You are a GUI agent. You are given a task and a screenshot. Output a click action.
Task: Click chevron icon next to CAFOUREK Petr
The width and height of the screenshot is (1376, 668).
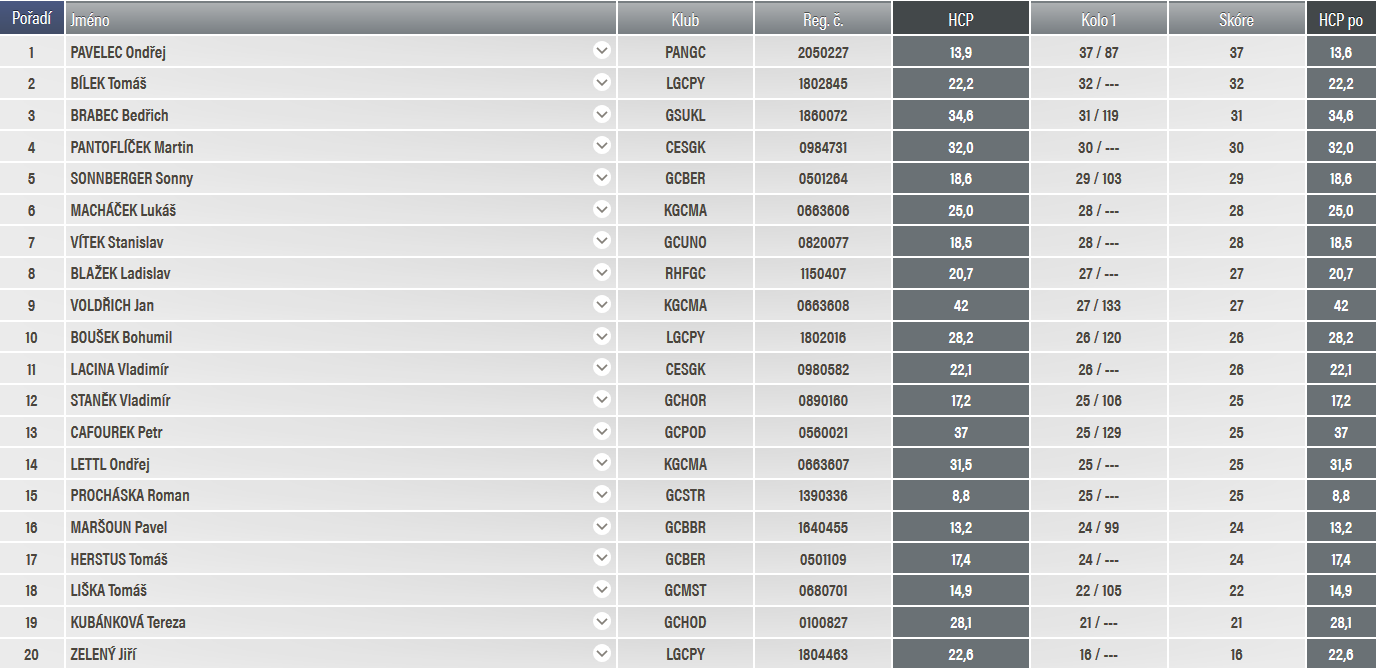[601, 431]
